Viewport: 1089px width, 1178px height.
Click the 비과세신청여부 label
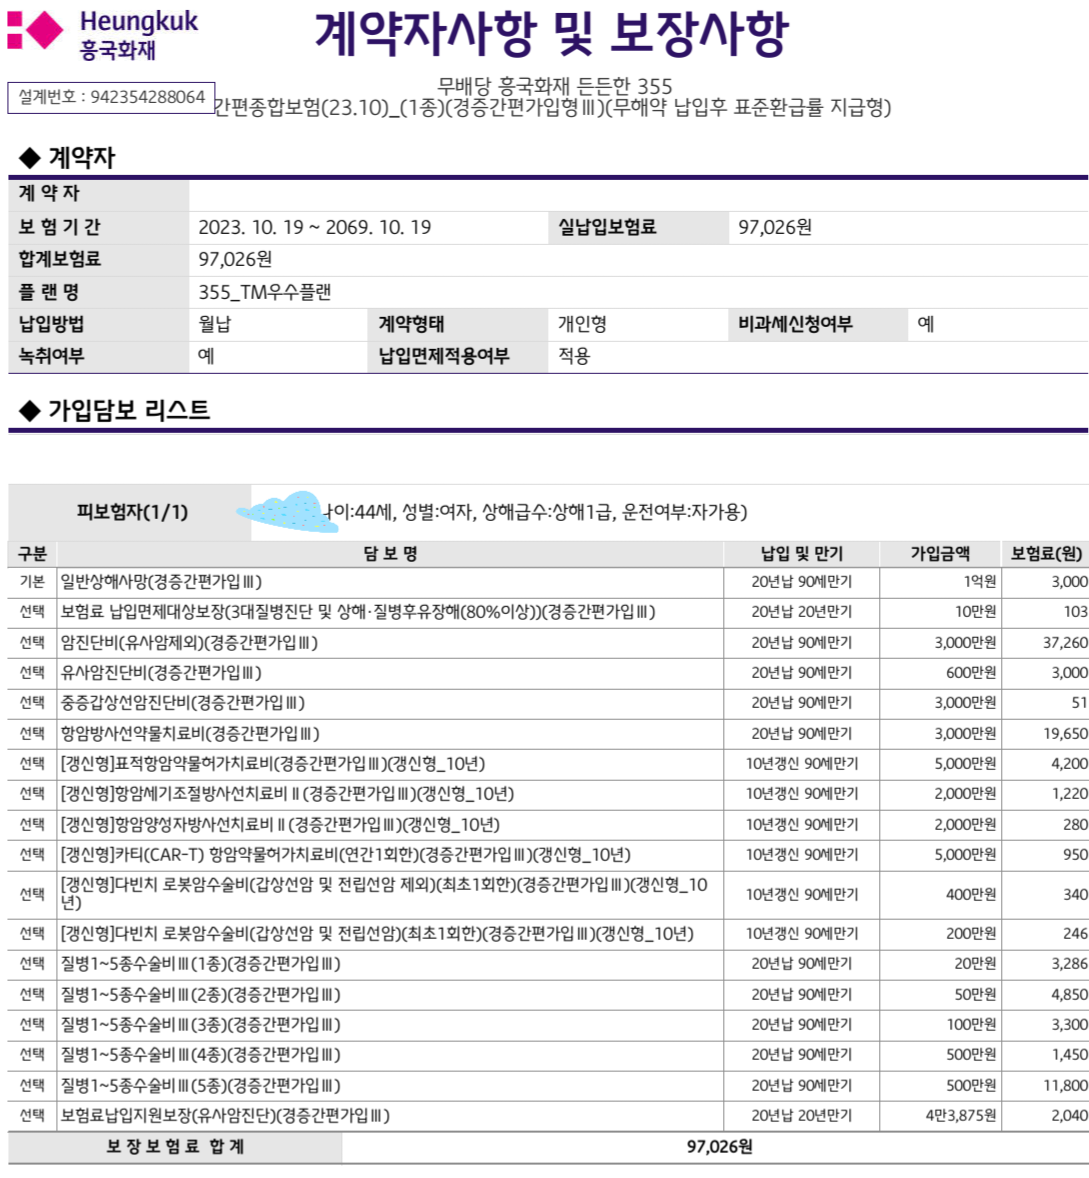795,325
